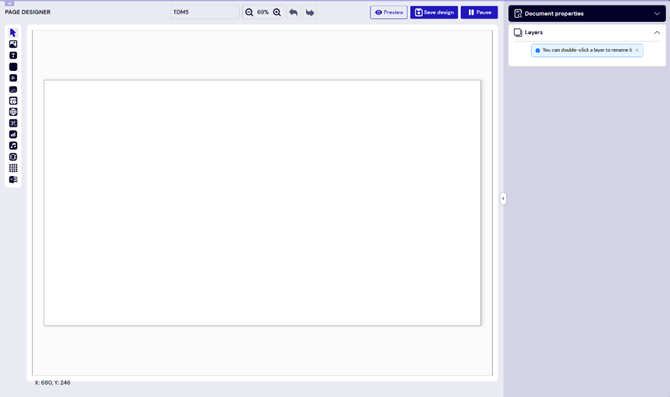Click the Layers section icon

point(518,32)
